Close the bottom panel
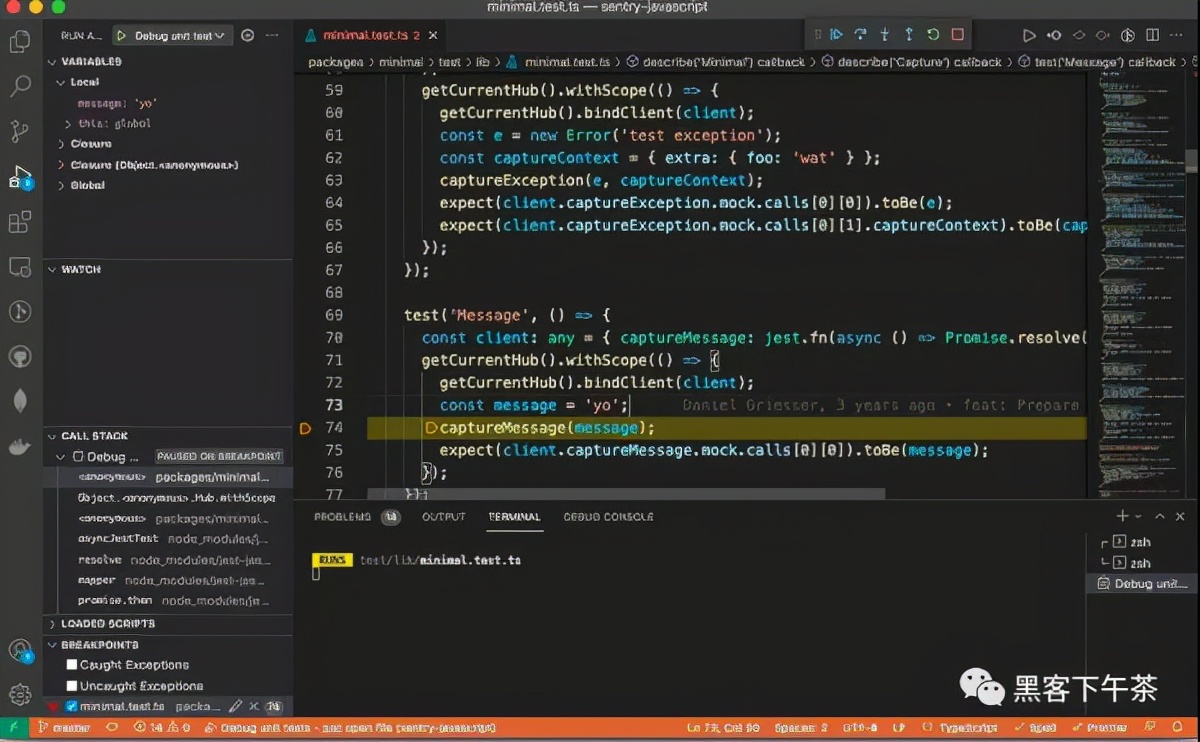Viewport: 1200px width, 742px height. (x=1182, y=516)
